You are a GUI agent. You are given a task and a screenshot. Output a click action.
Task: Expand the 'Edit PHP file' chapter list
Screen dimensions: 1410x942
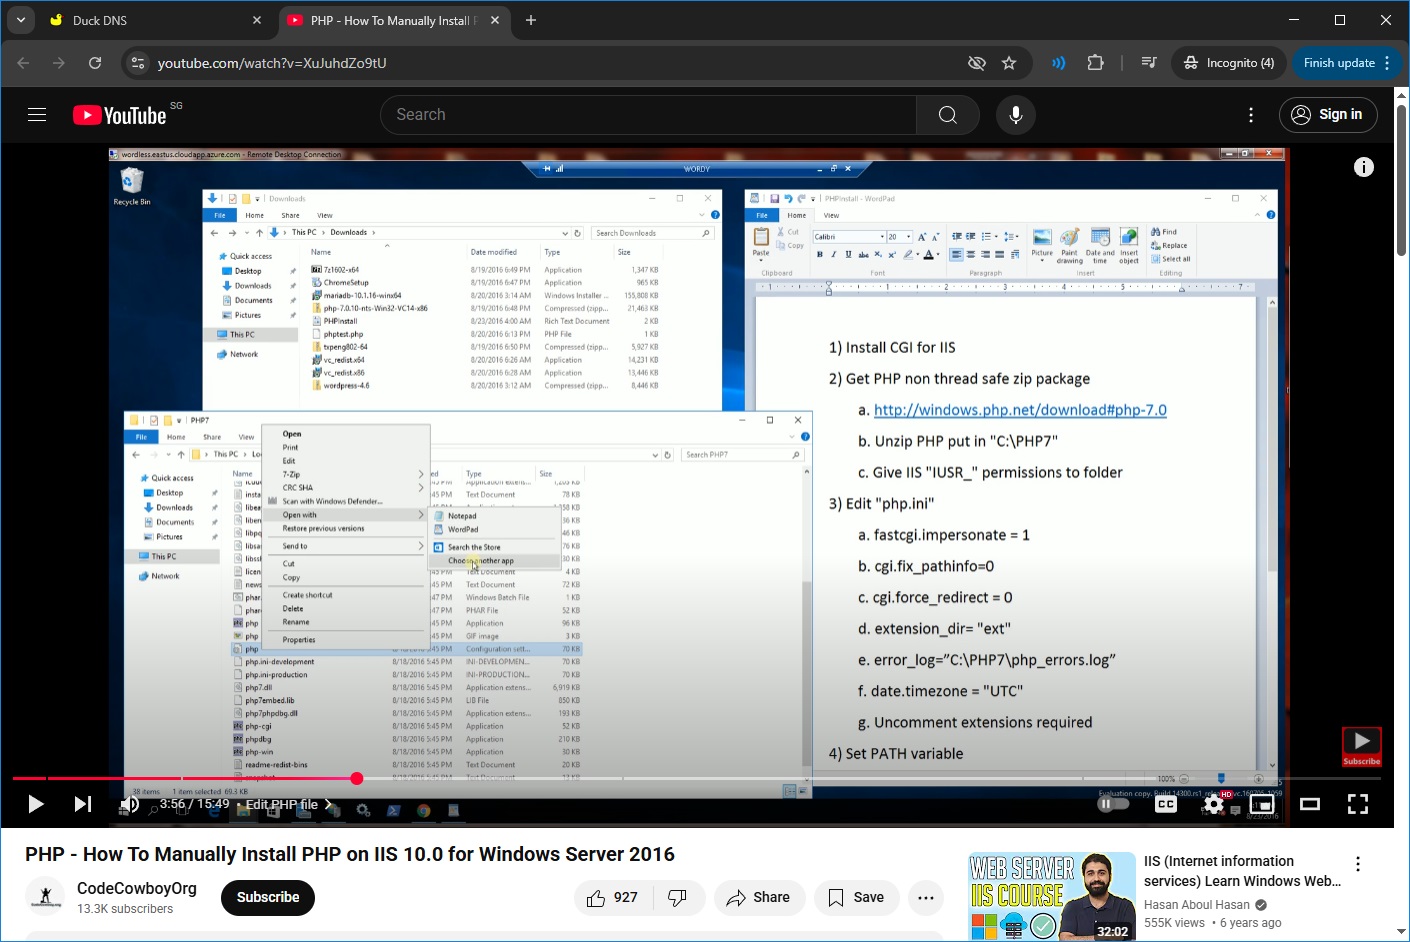[289, 804]
